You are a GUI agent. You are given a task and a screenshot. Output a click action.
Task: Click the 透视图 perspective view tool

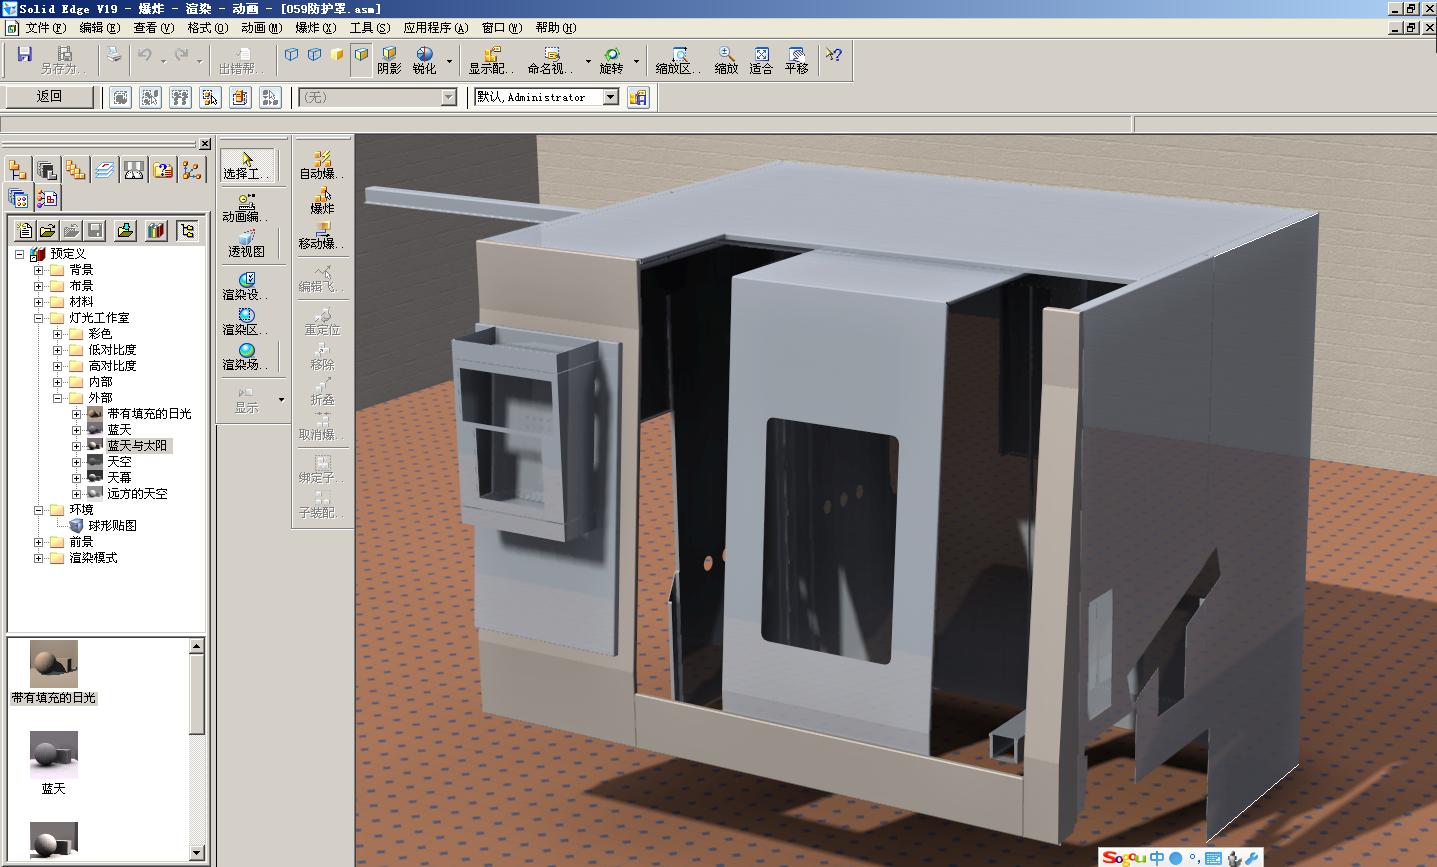tap(247, 244)
